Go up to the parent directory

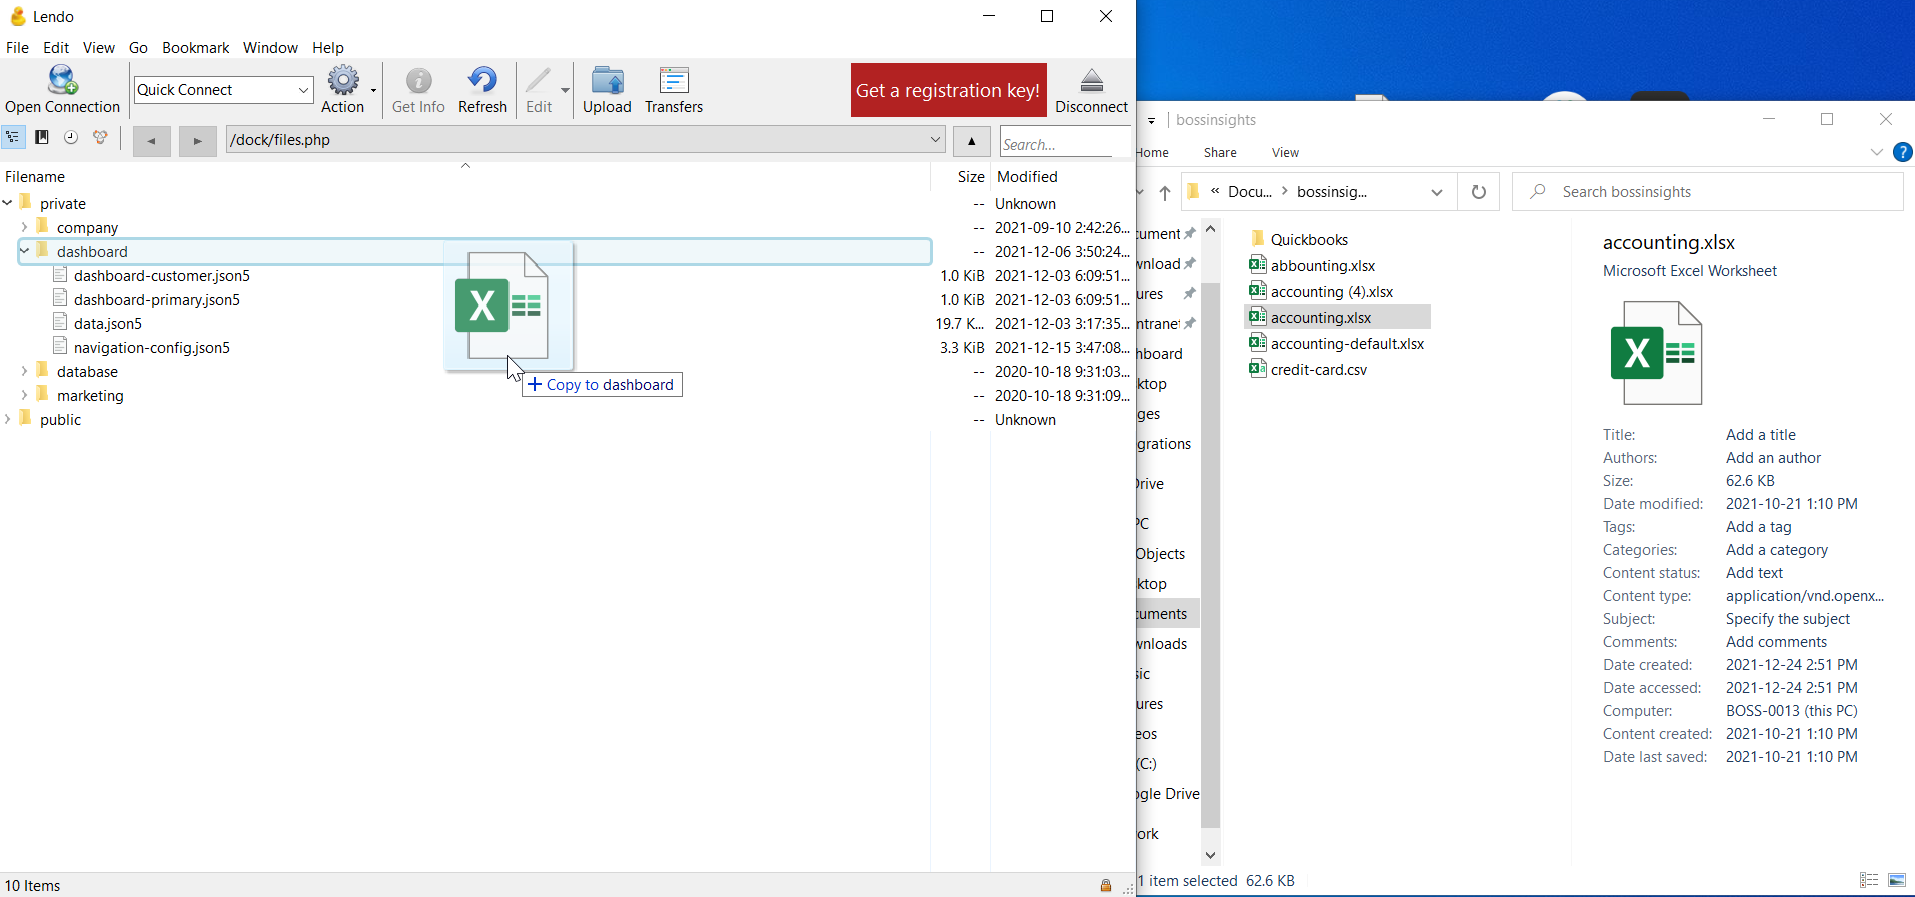pos(971,141)
